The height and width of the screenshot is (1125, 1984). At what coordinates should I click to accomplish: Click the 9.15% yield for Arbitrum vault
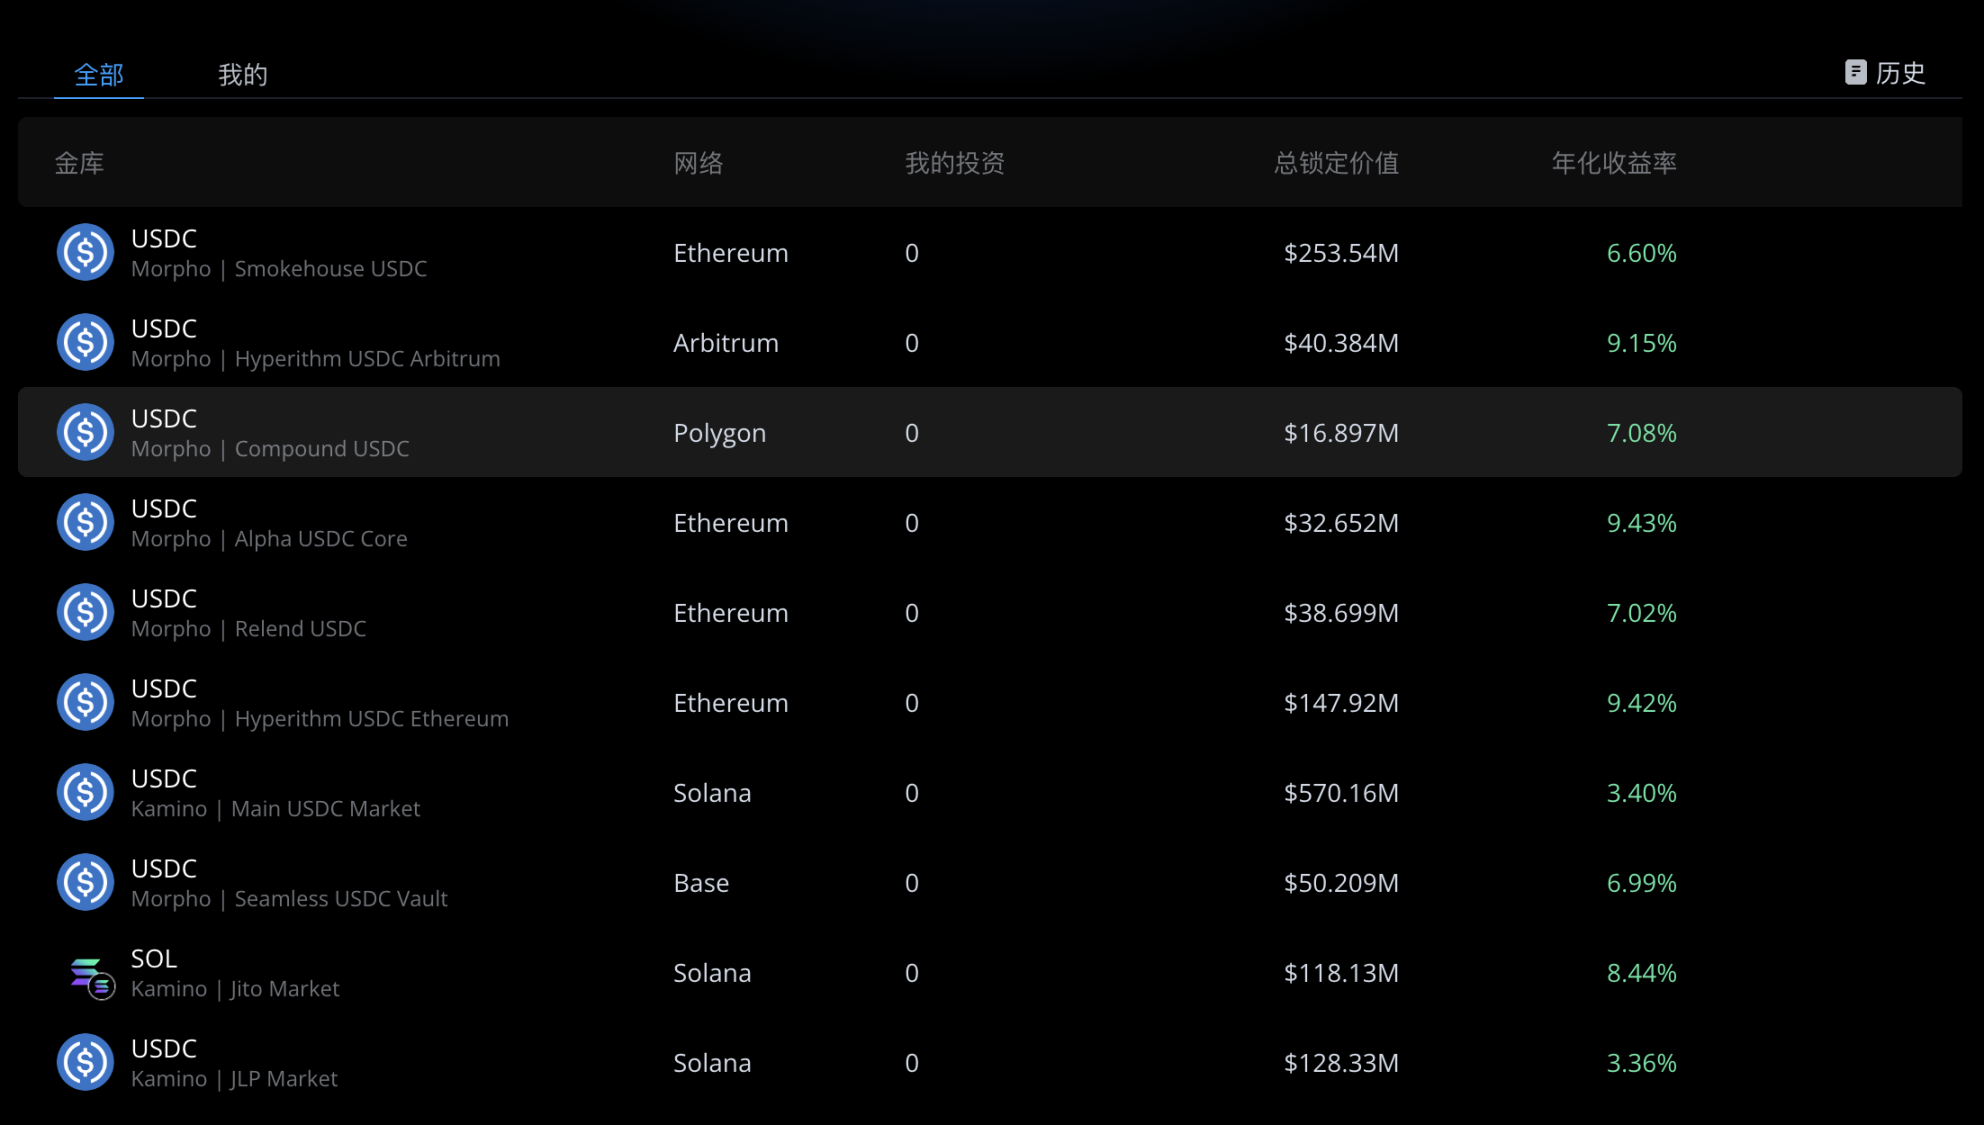point(1641,343)
